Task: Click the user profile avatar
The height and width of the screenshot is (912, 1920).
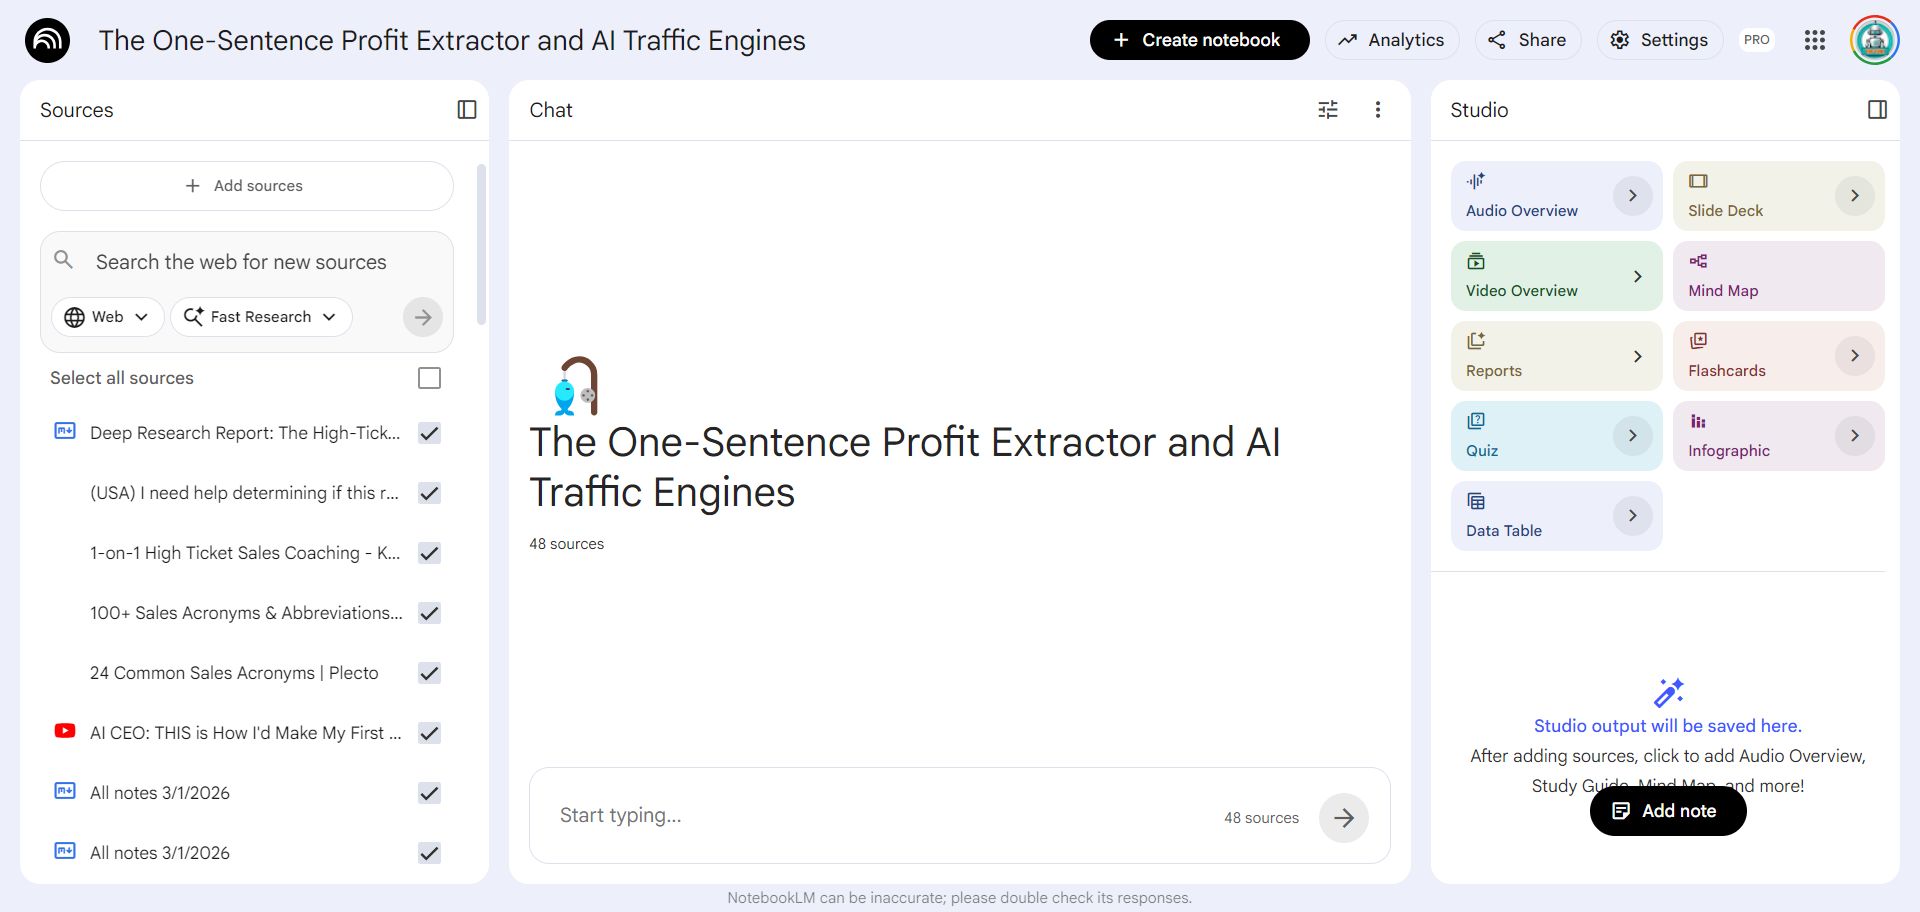Action: point(1874,40)
